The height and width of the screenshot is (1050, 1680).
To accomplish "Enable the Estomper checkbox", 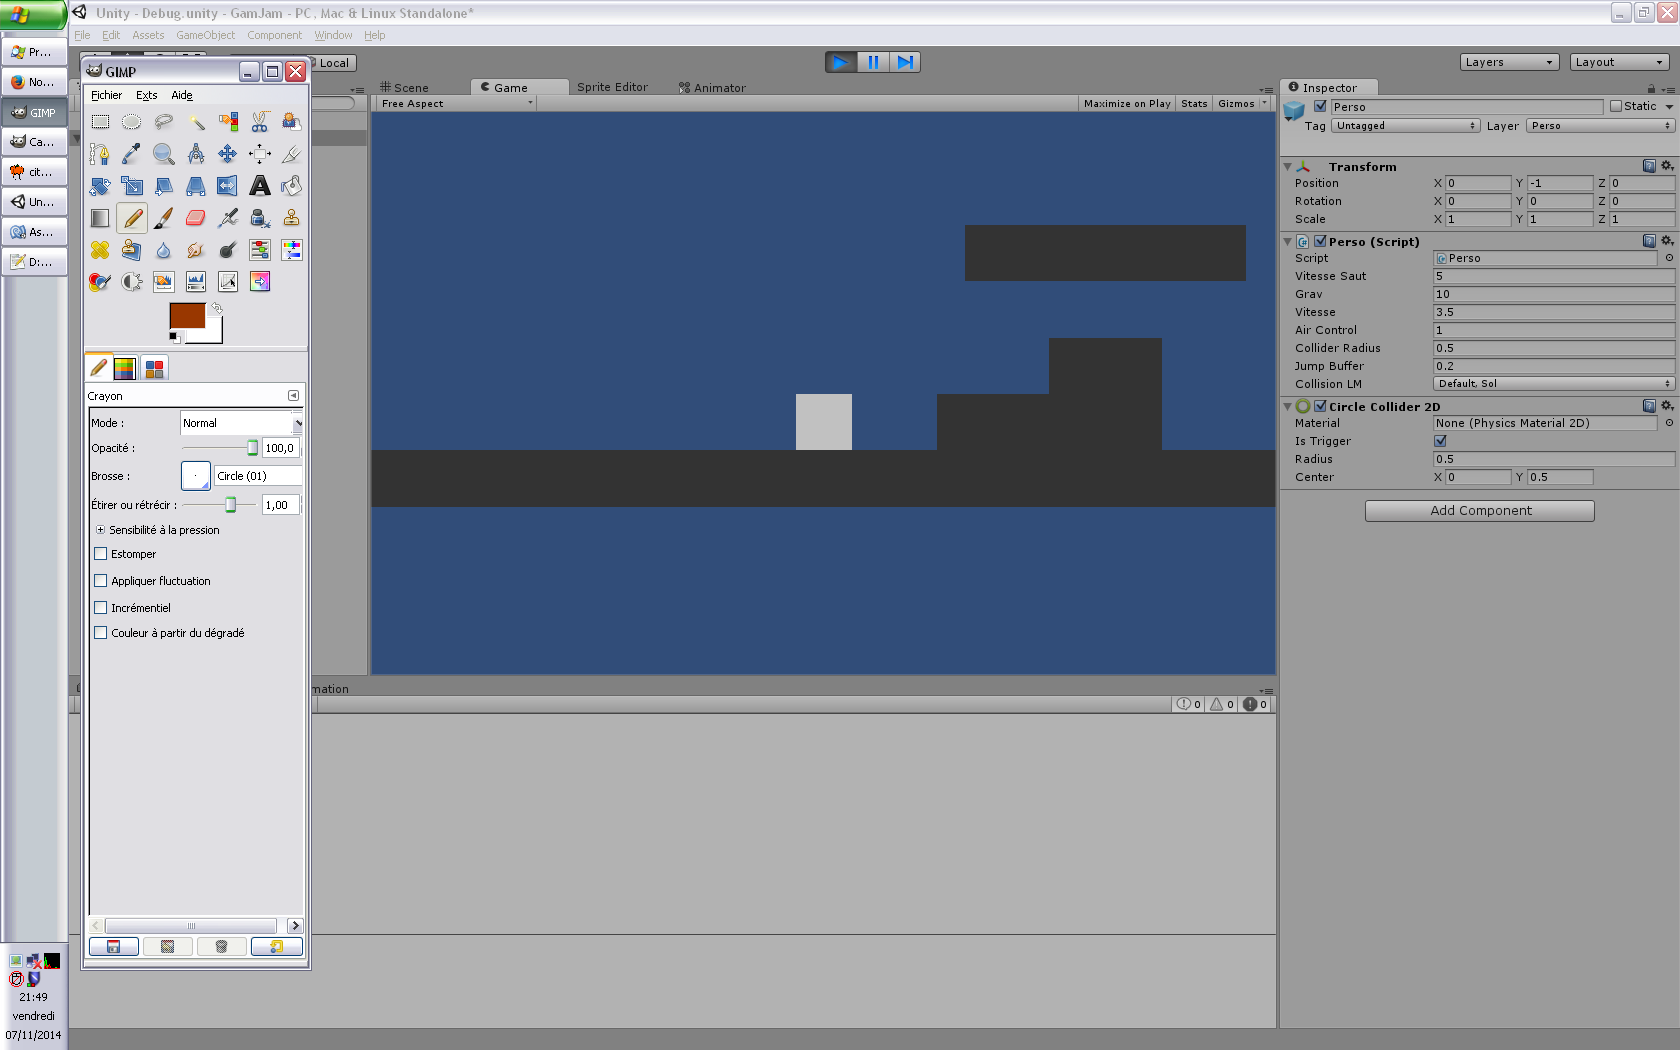I will coord(101,554).
